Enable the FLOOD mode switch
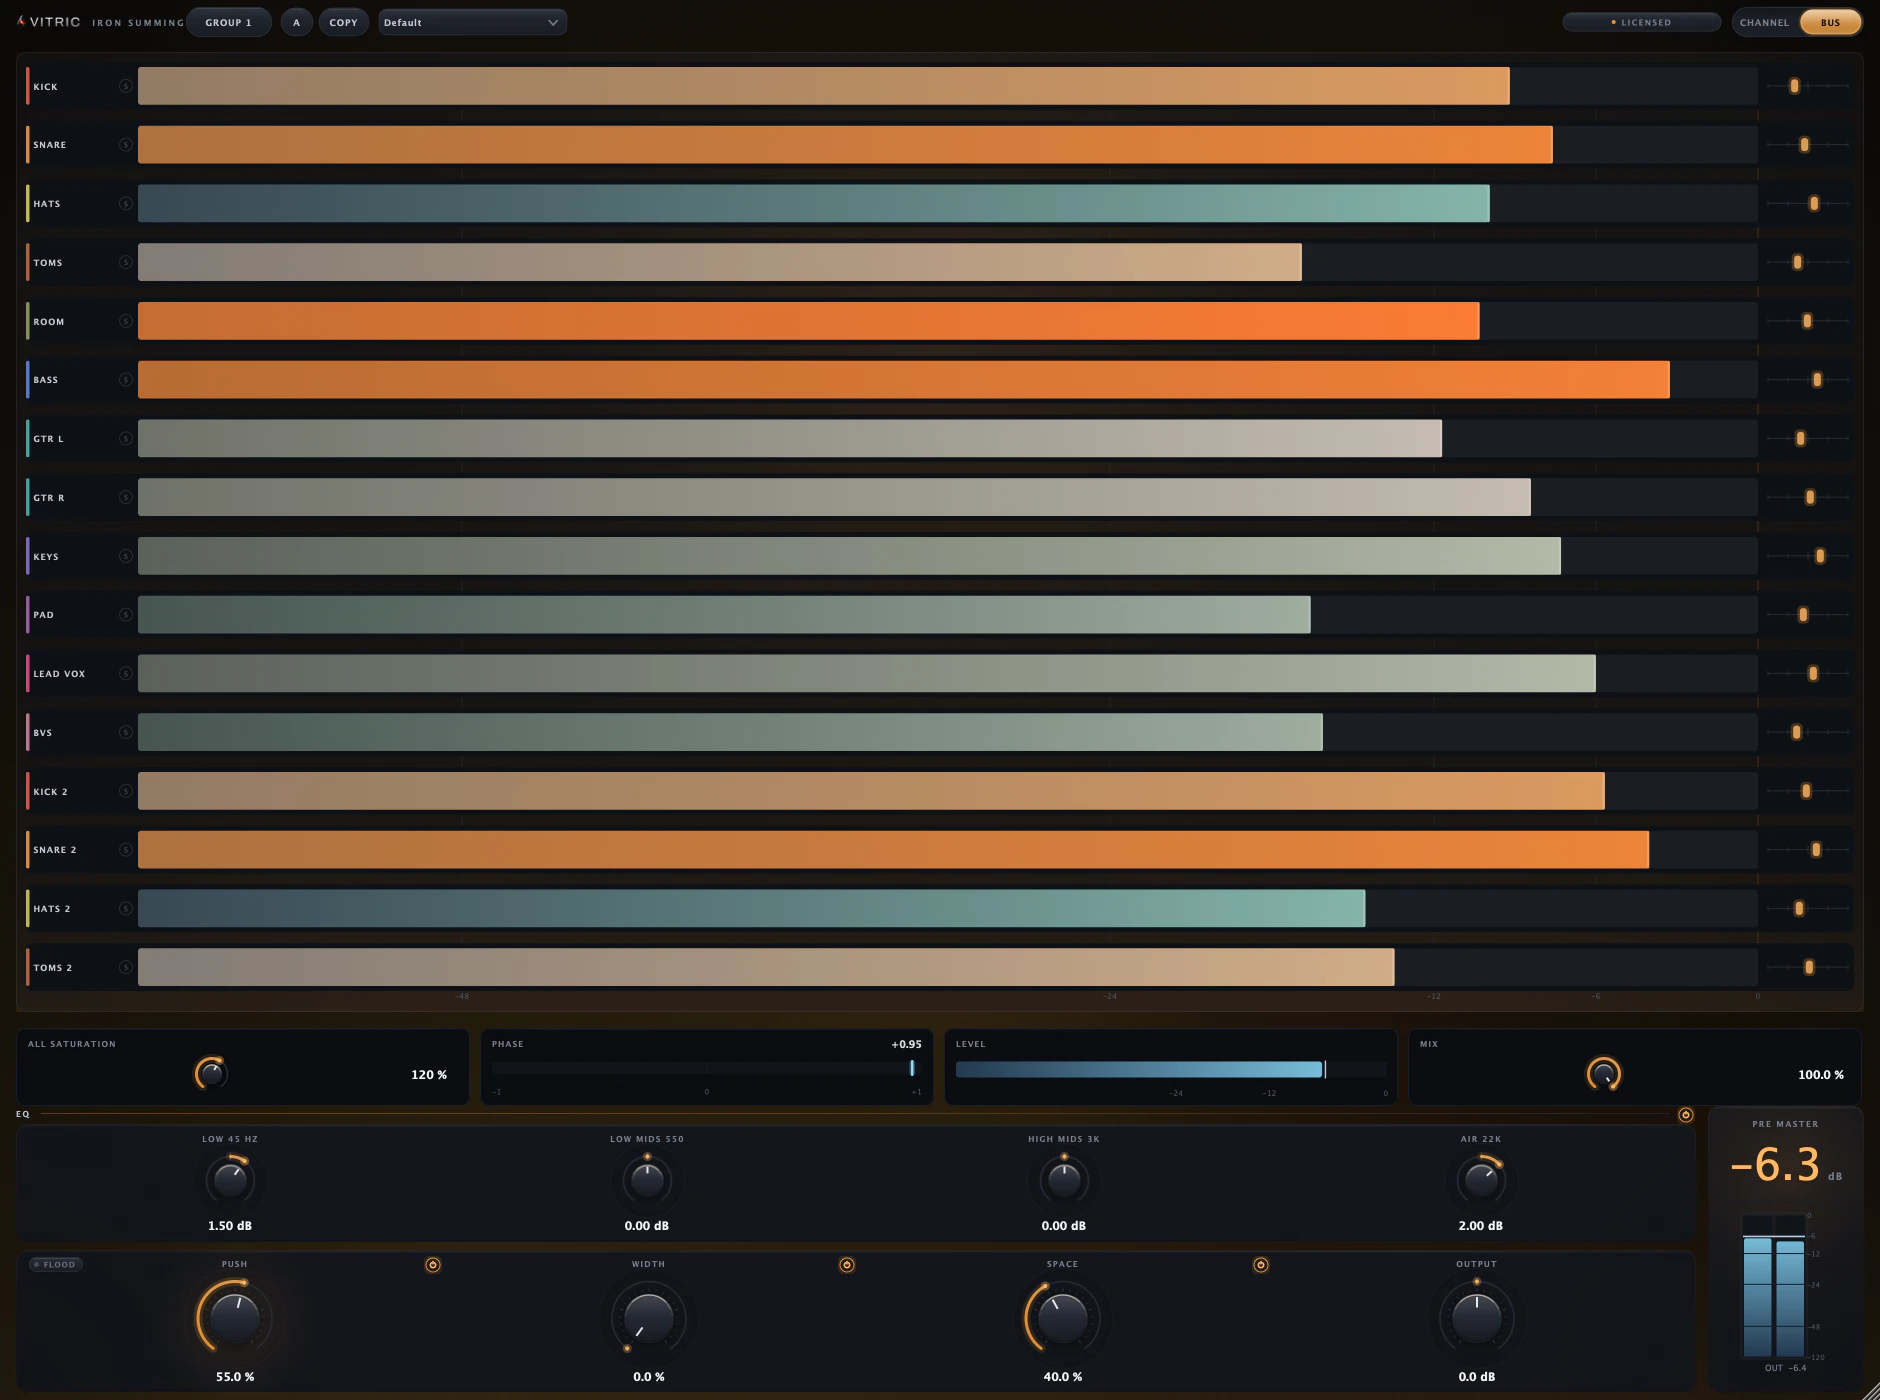The width and height of the screenshot is (1880, 1400). [56, 1265]
